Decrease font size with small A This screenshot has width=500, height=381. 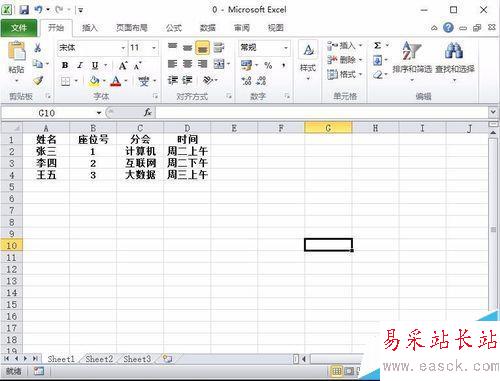point(138,66)
